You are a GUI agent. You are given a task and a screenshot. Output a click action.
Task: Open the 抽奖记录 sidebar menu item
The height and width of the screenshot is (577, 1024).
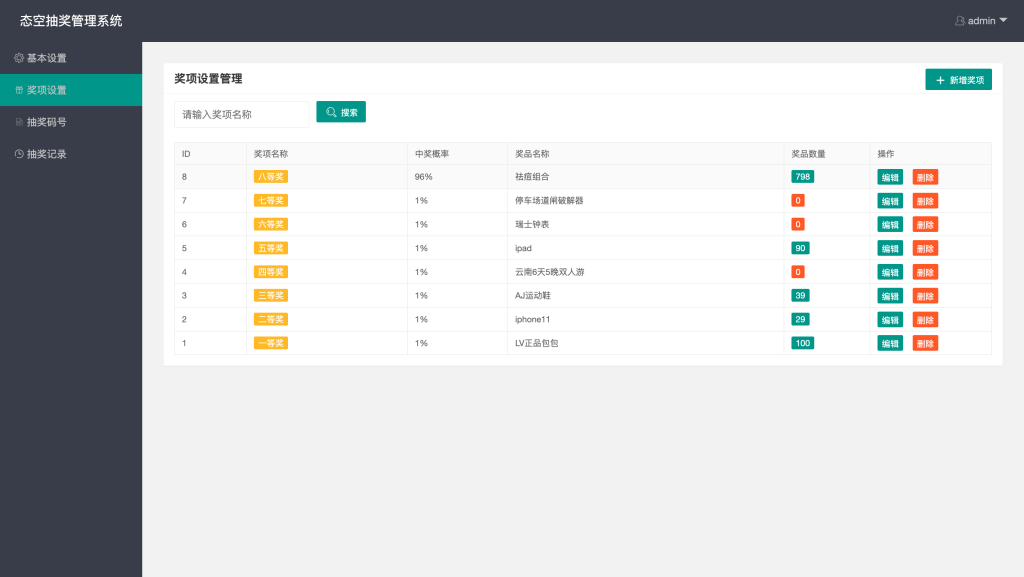55,154
